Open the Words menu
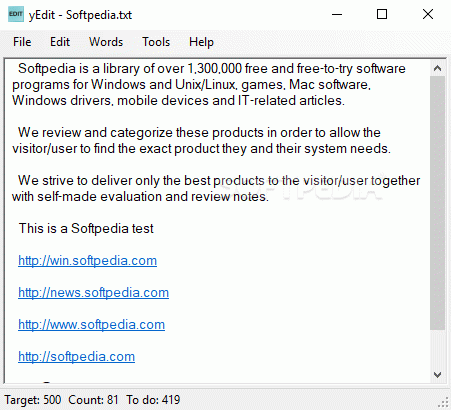The image size is (451, 410). 106,42
